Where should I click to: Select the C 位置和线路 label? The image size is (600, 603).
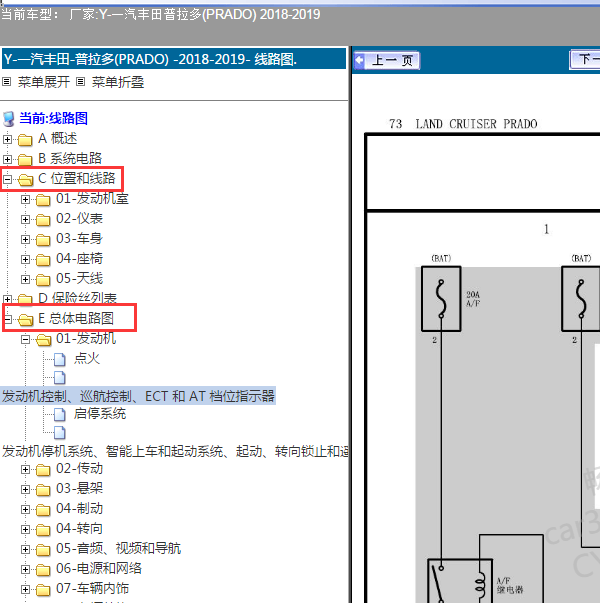tap(77, 178)
